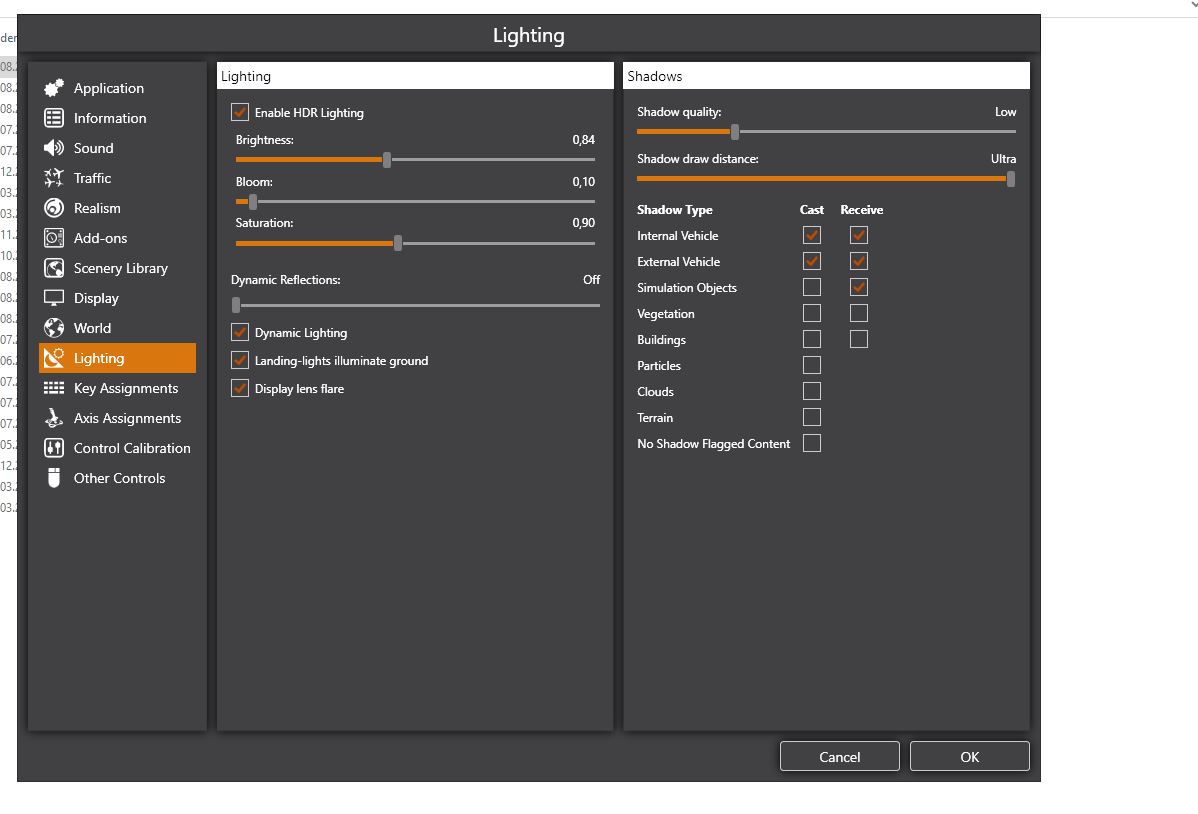The height and width of the screenshot is (814, 1198).
Task: Enable Terrain Cast shadow checkbox
Action: pyautogui.click(x=812, y=417)
